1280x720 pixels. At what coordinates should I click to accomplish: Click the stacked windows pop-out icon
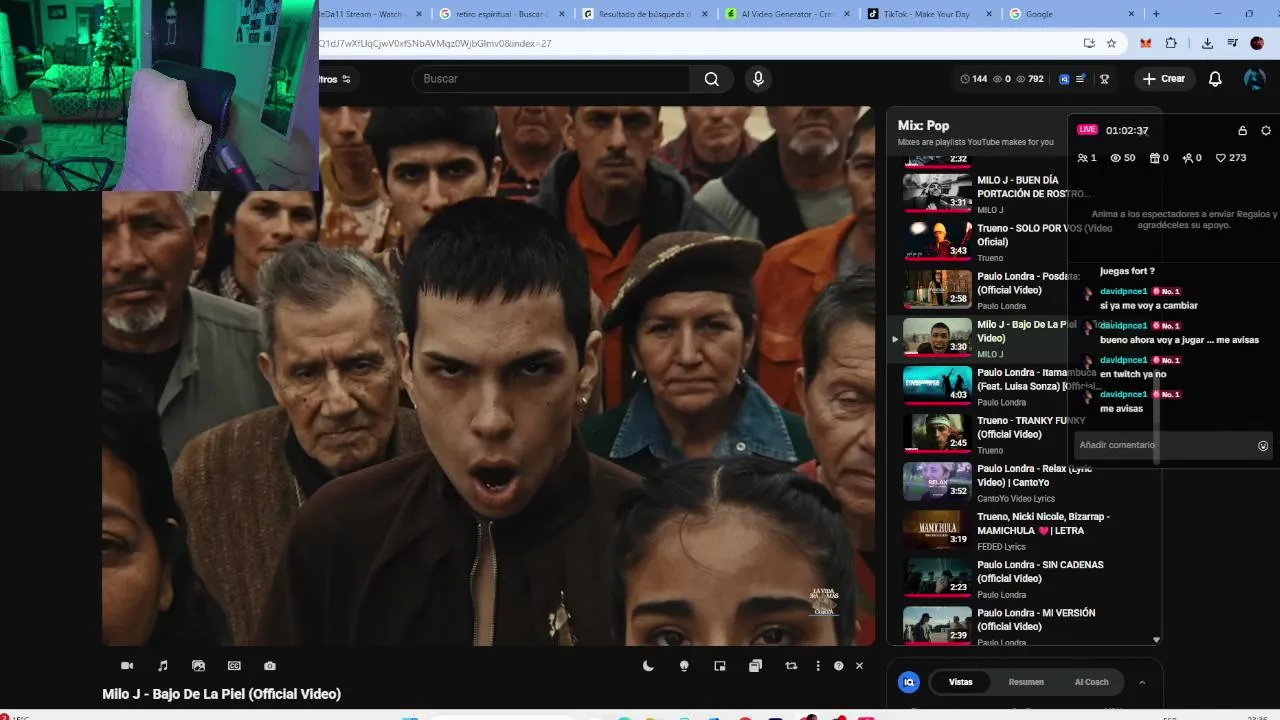coord(755,666)
